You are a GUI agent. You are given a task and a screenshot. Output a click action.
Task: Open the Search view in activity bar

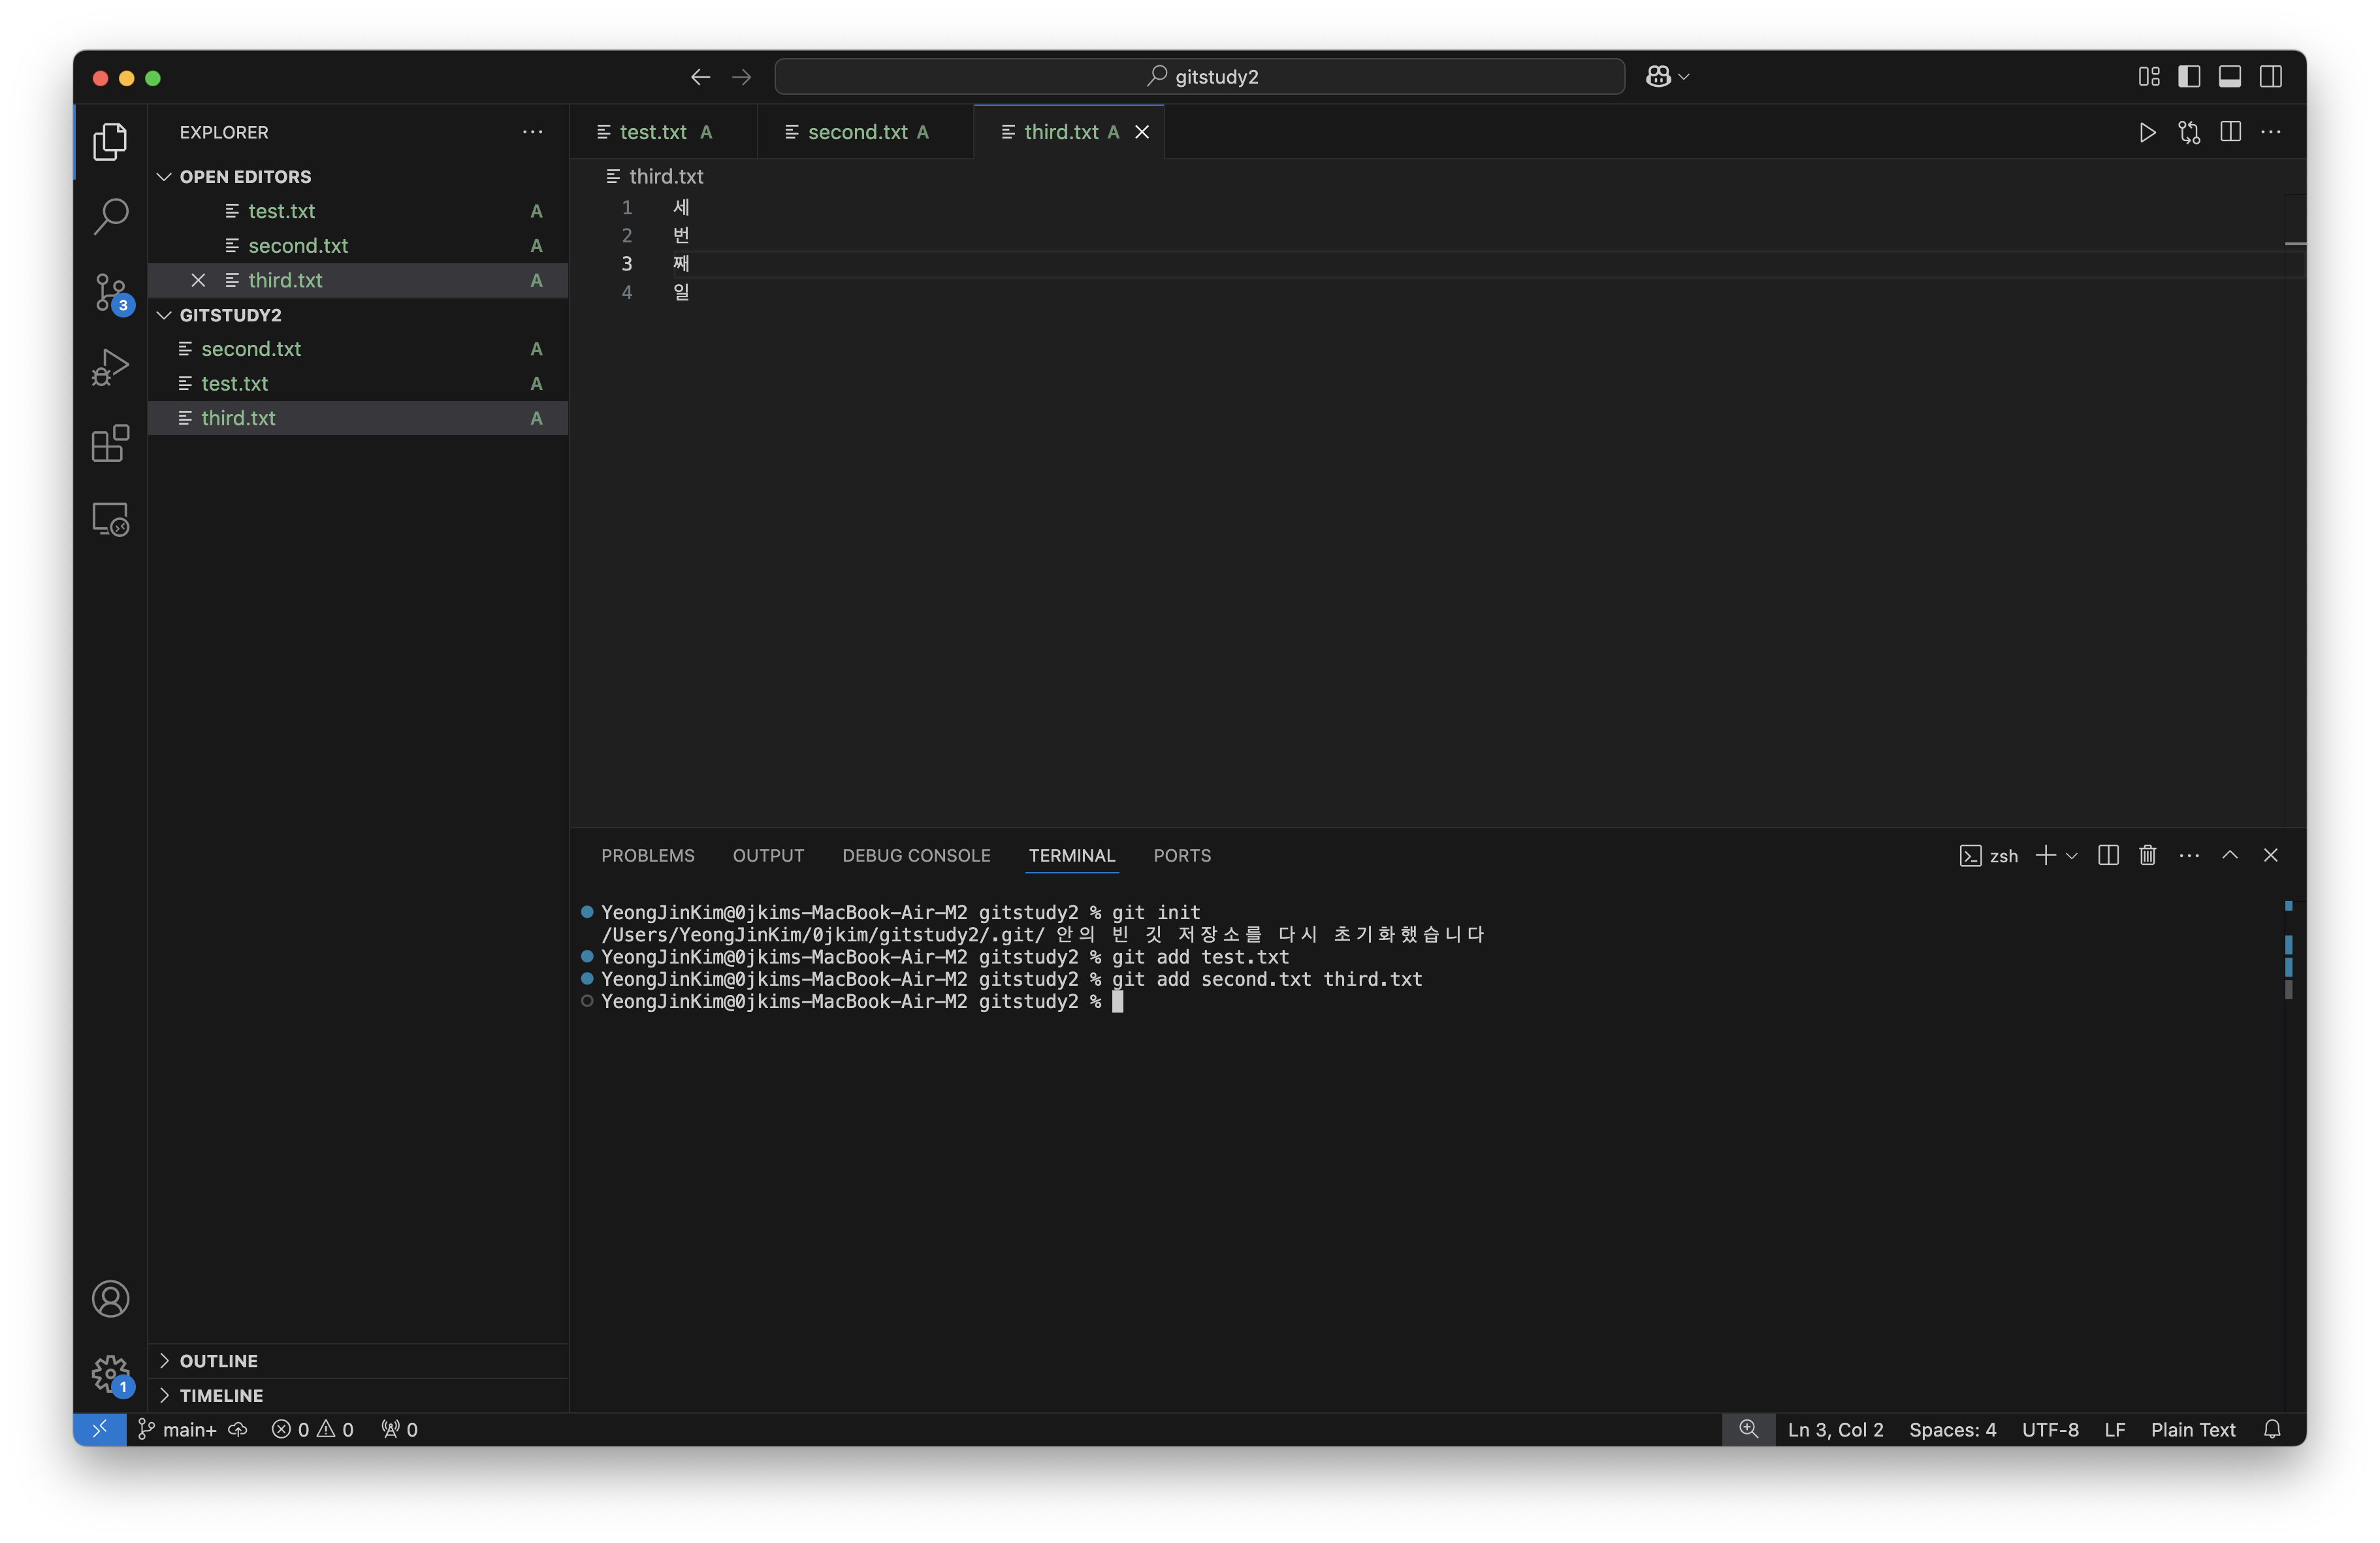tap(110, 216)
